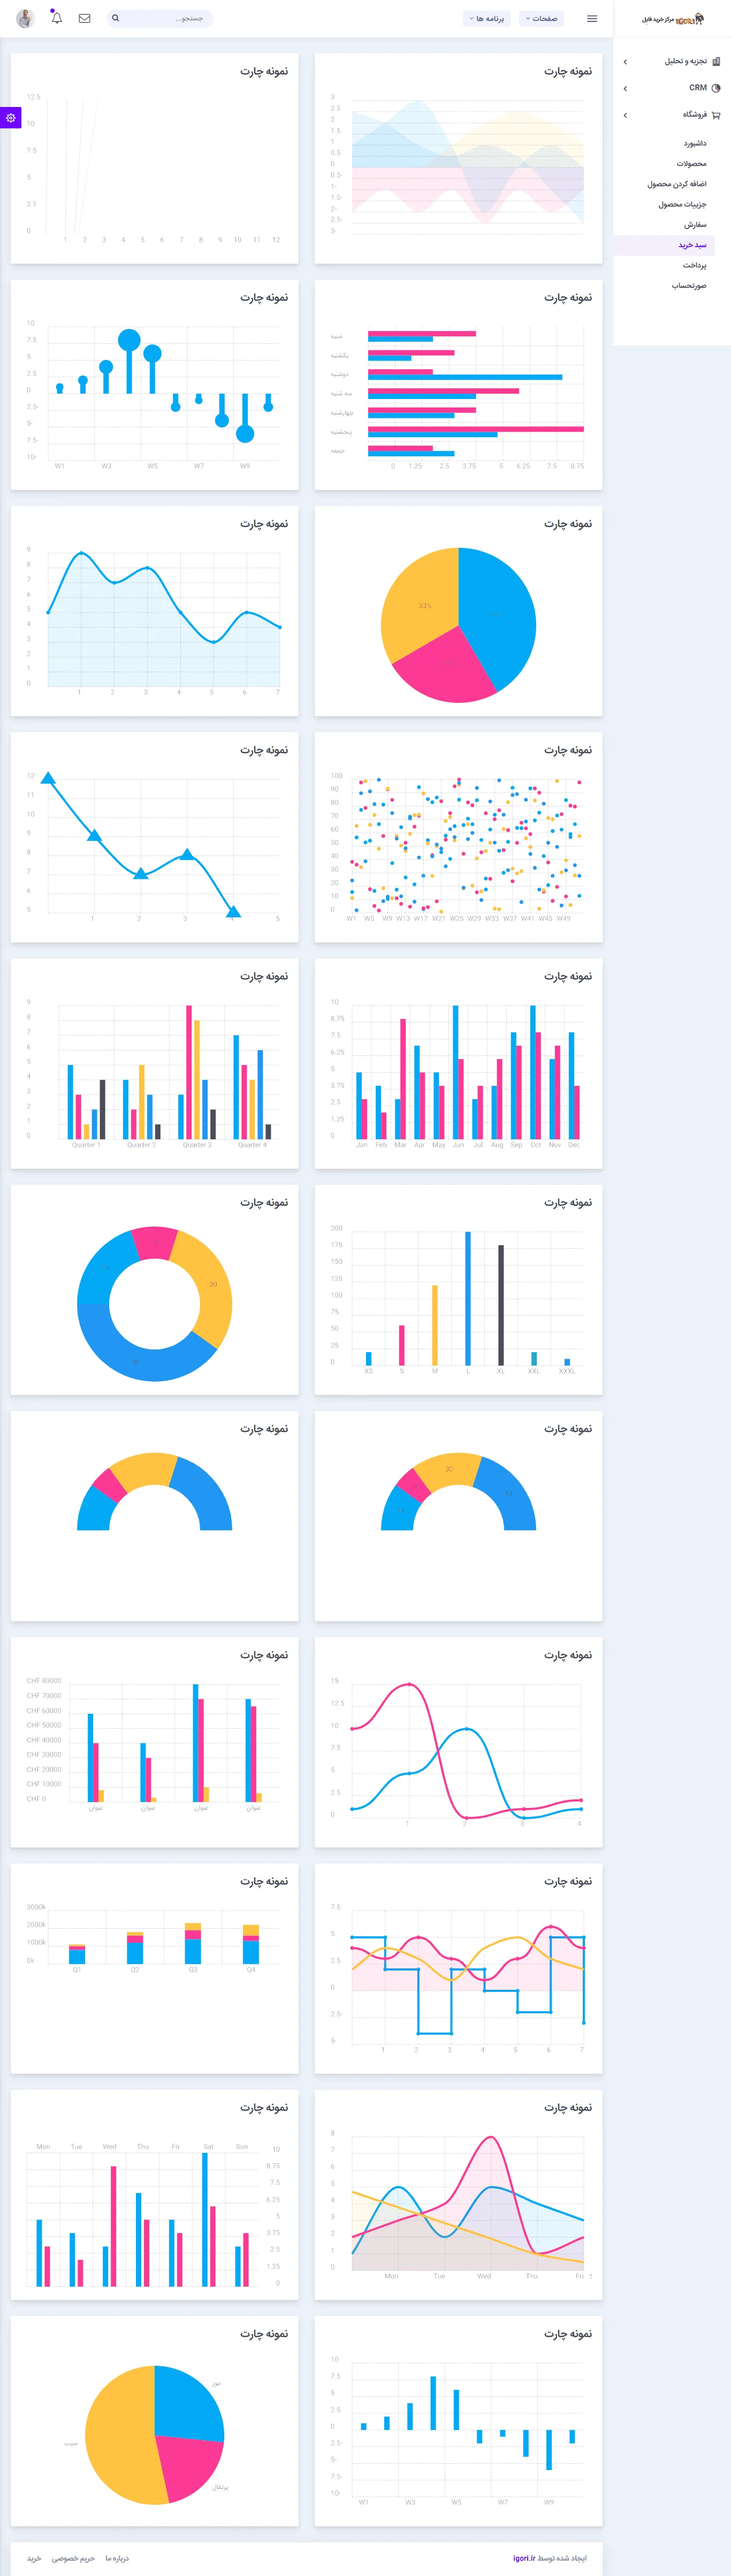
Task: Go to اضافه کردن محصول menu item
Action: pos(676,184)
